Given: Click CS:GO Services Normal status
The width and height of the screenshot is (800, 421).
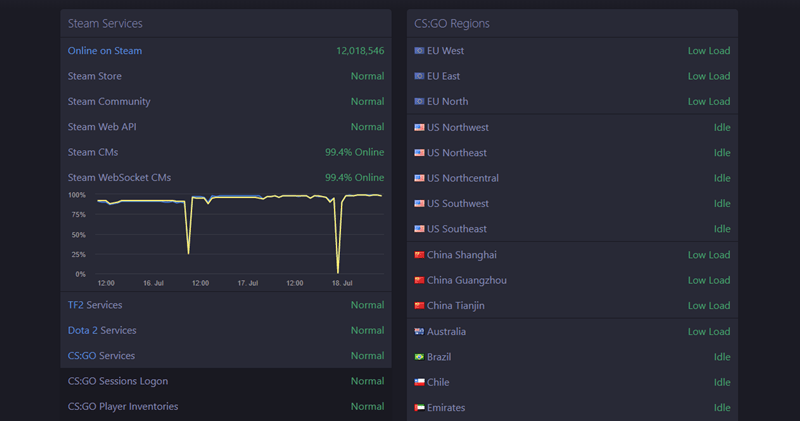Looking at the screenshot, I should click(367, 356).
